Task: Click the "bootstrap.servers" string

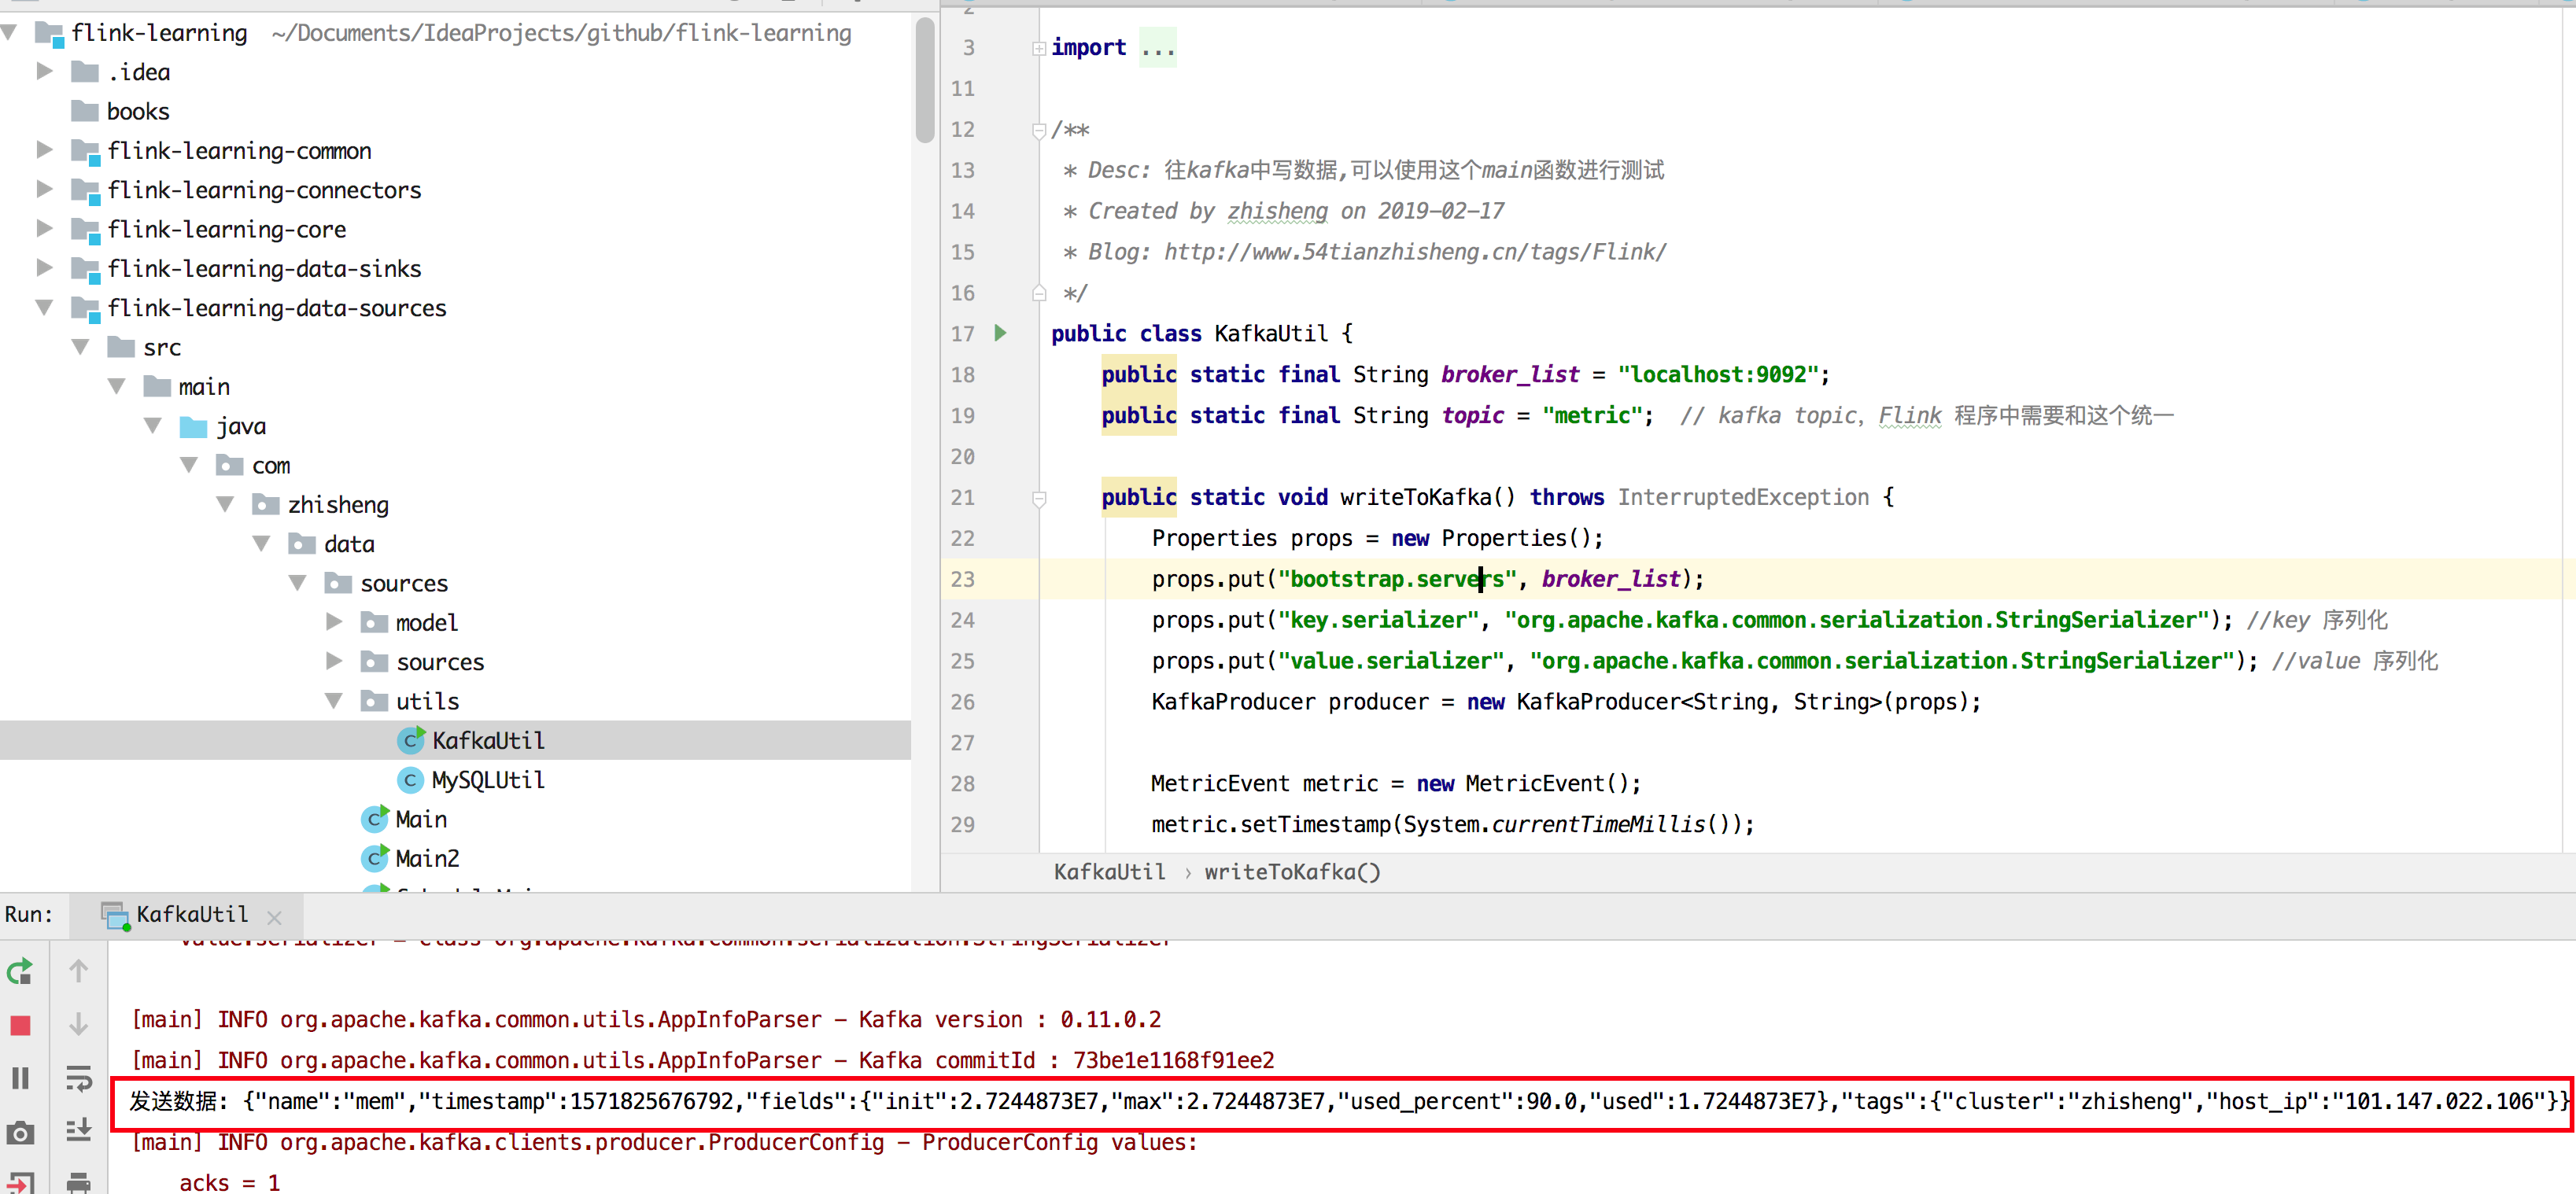Action: pyautogui.click(x=1397, y=579)
